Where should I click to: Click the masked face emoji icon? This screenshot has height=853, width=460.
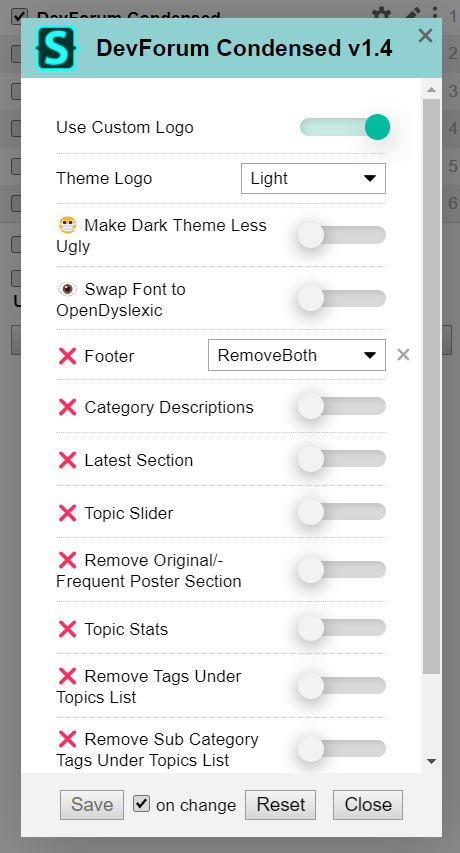(x=67, y=225)
